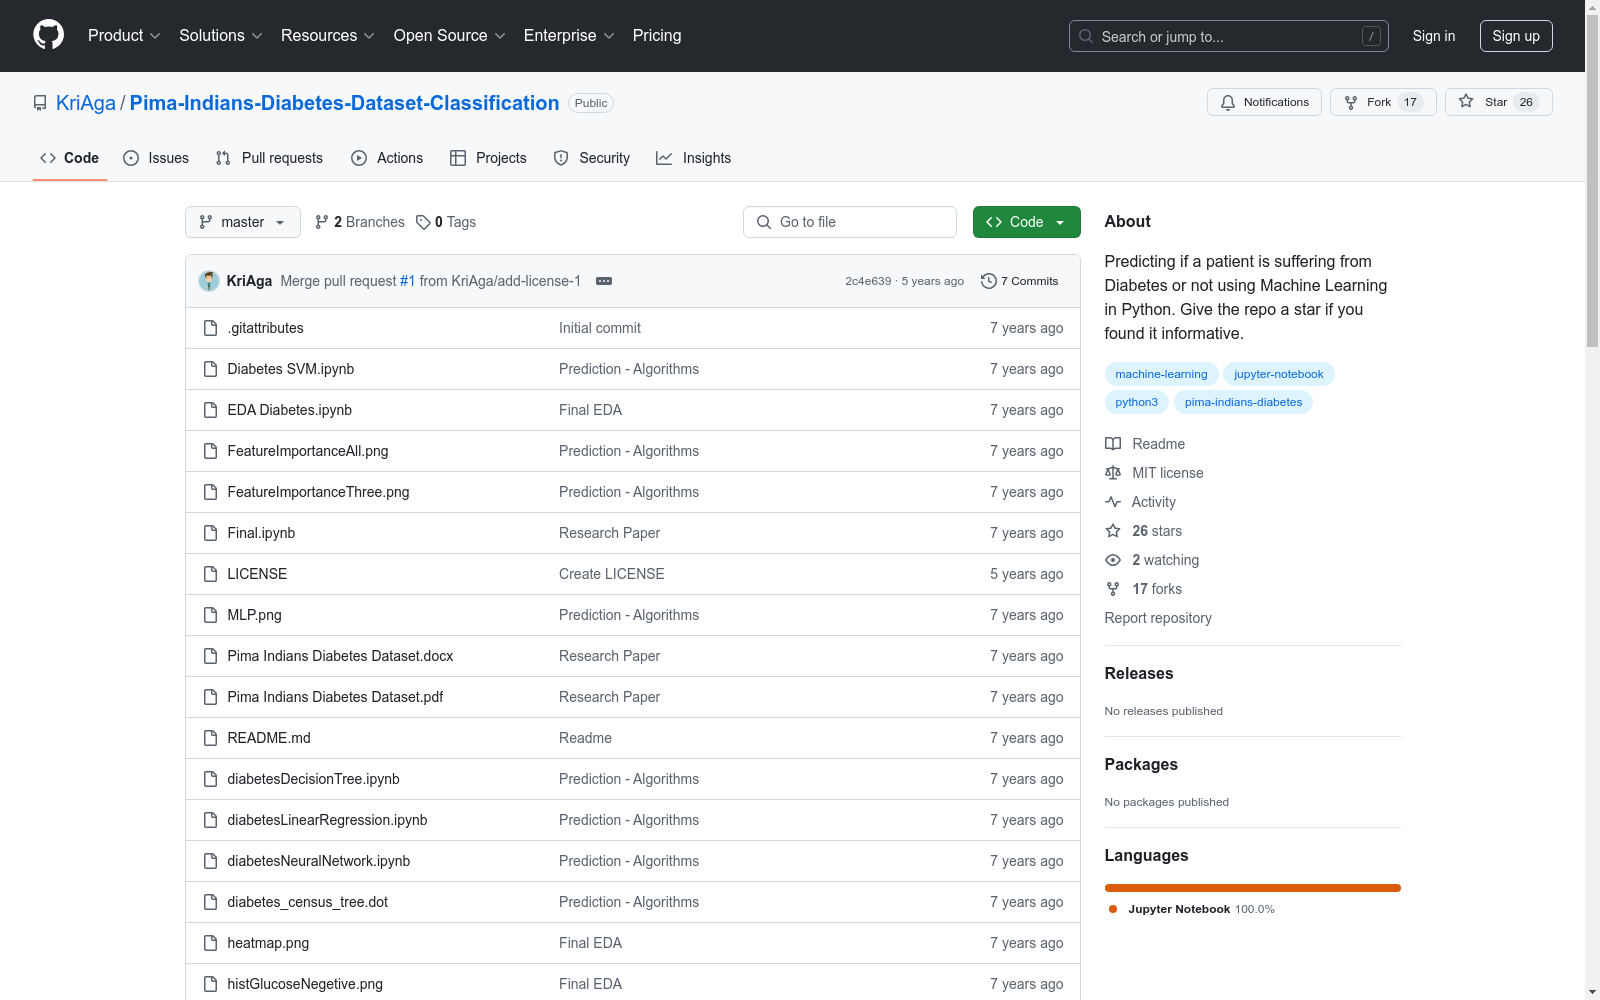Click the file icon beside Final.ipynb
Screen dimensions: 1600x1000
coord(210,533)
